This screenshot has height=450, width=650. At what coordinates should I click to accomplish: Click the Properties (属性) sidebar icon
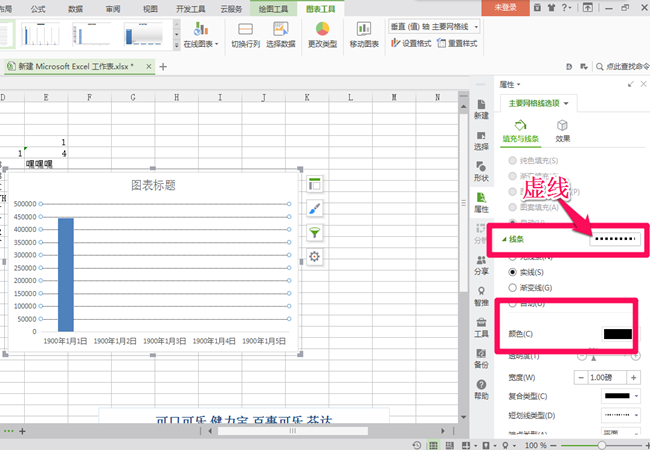click(x=481, y=203)
